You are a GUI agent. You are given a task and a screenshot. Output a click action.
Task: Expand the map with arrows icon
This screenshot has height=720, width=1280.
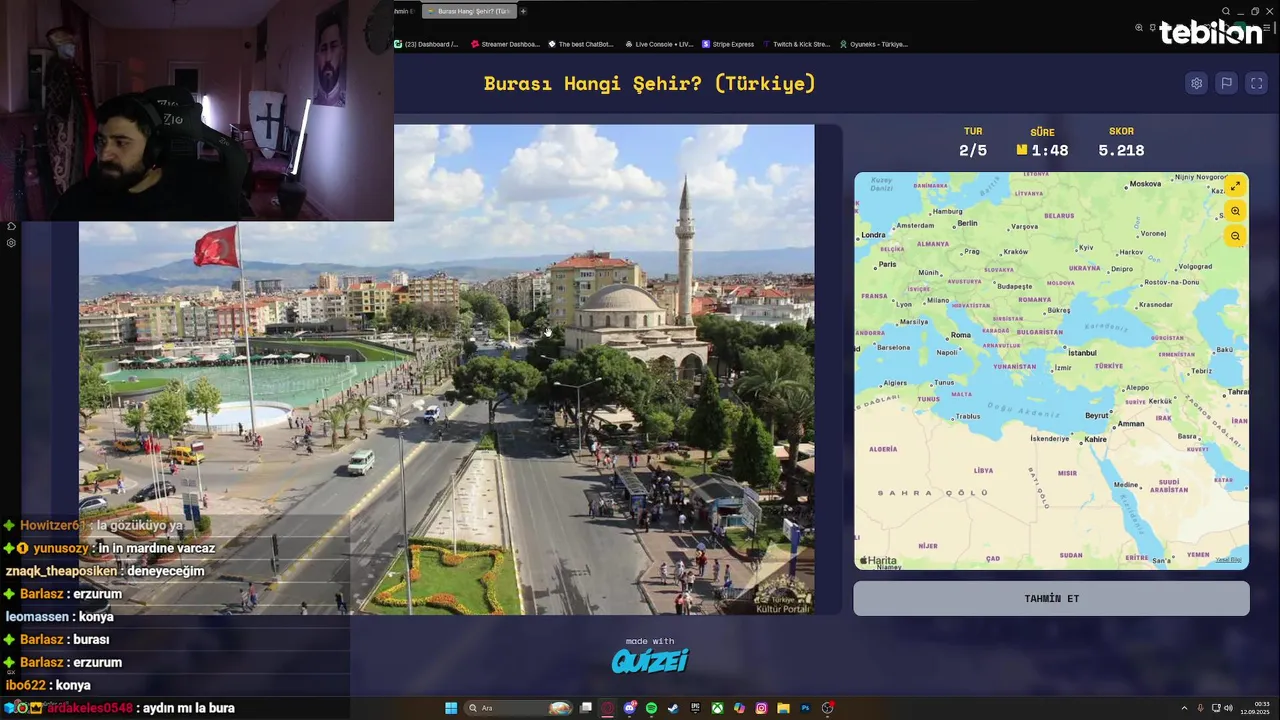tap(1235, 186)
